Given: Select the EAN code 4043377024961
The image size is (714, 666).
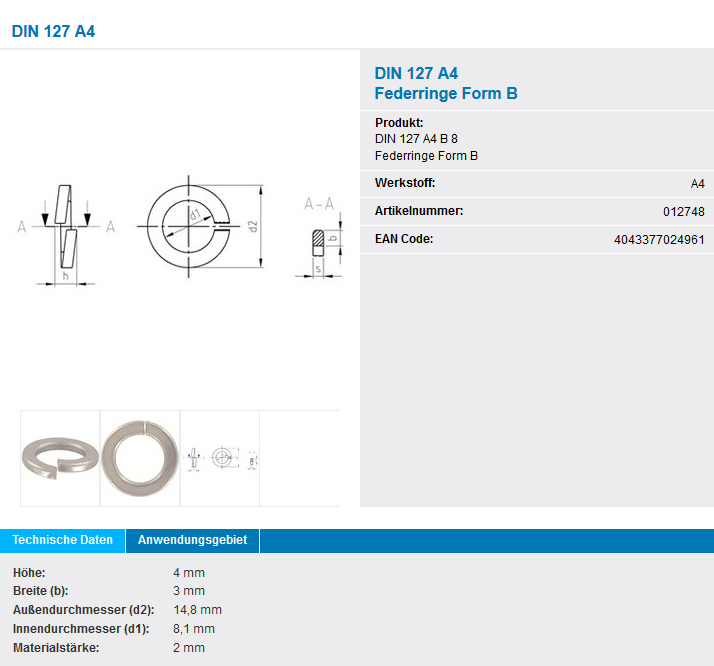Looking at the screenshot, I should click(659, 240).
